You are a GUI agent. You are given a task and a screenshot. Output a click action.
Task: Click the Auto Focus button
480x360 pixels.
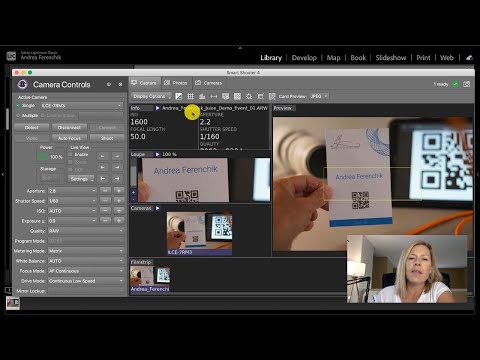point(69,138)
